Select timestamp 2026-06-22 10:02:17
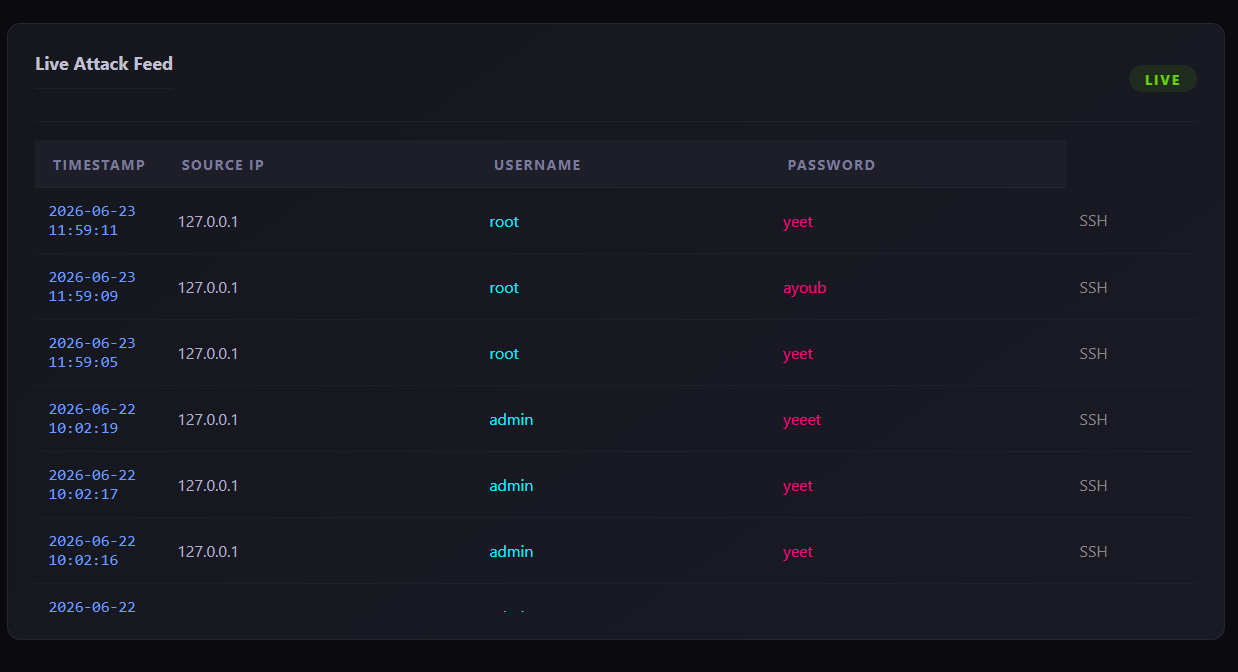The height and width of the screenshot is (672, 1238). (92, 485)
